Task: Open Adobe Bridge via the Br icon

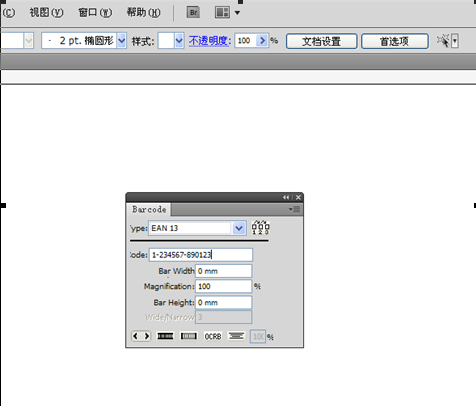Action: point(193,13)
